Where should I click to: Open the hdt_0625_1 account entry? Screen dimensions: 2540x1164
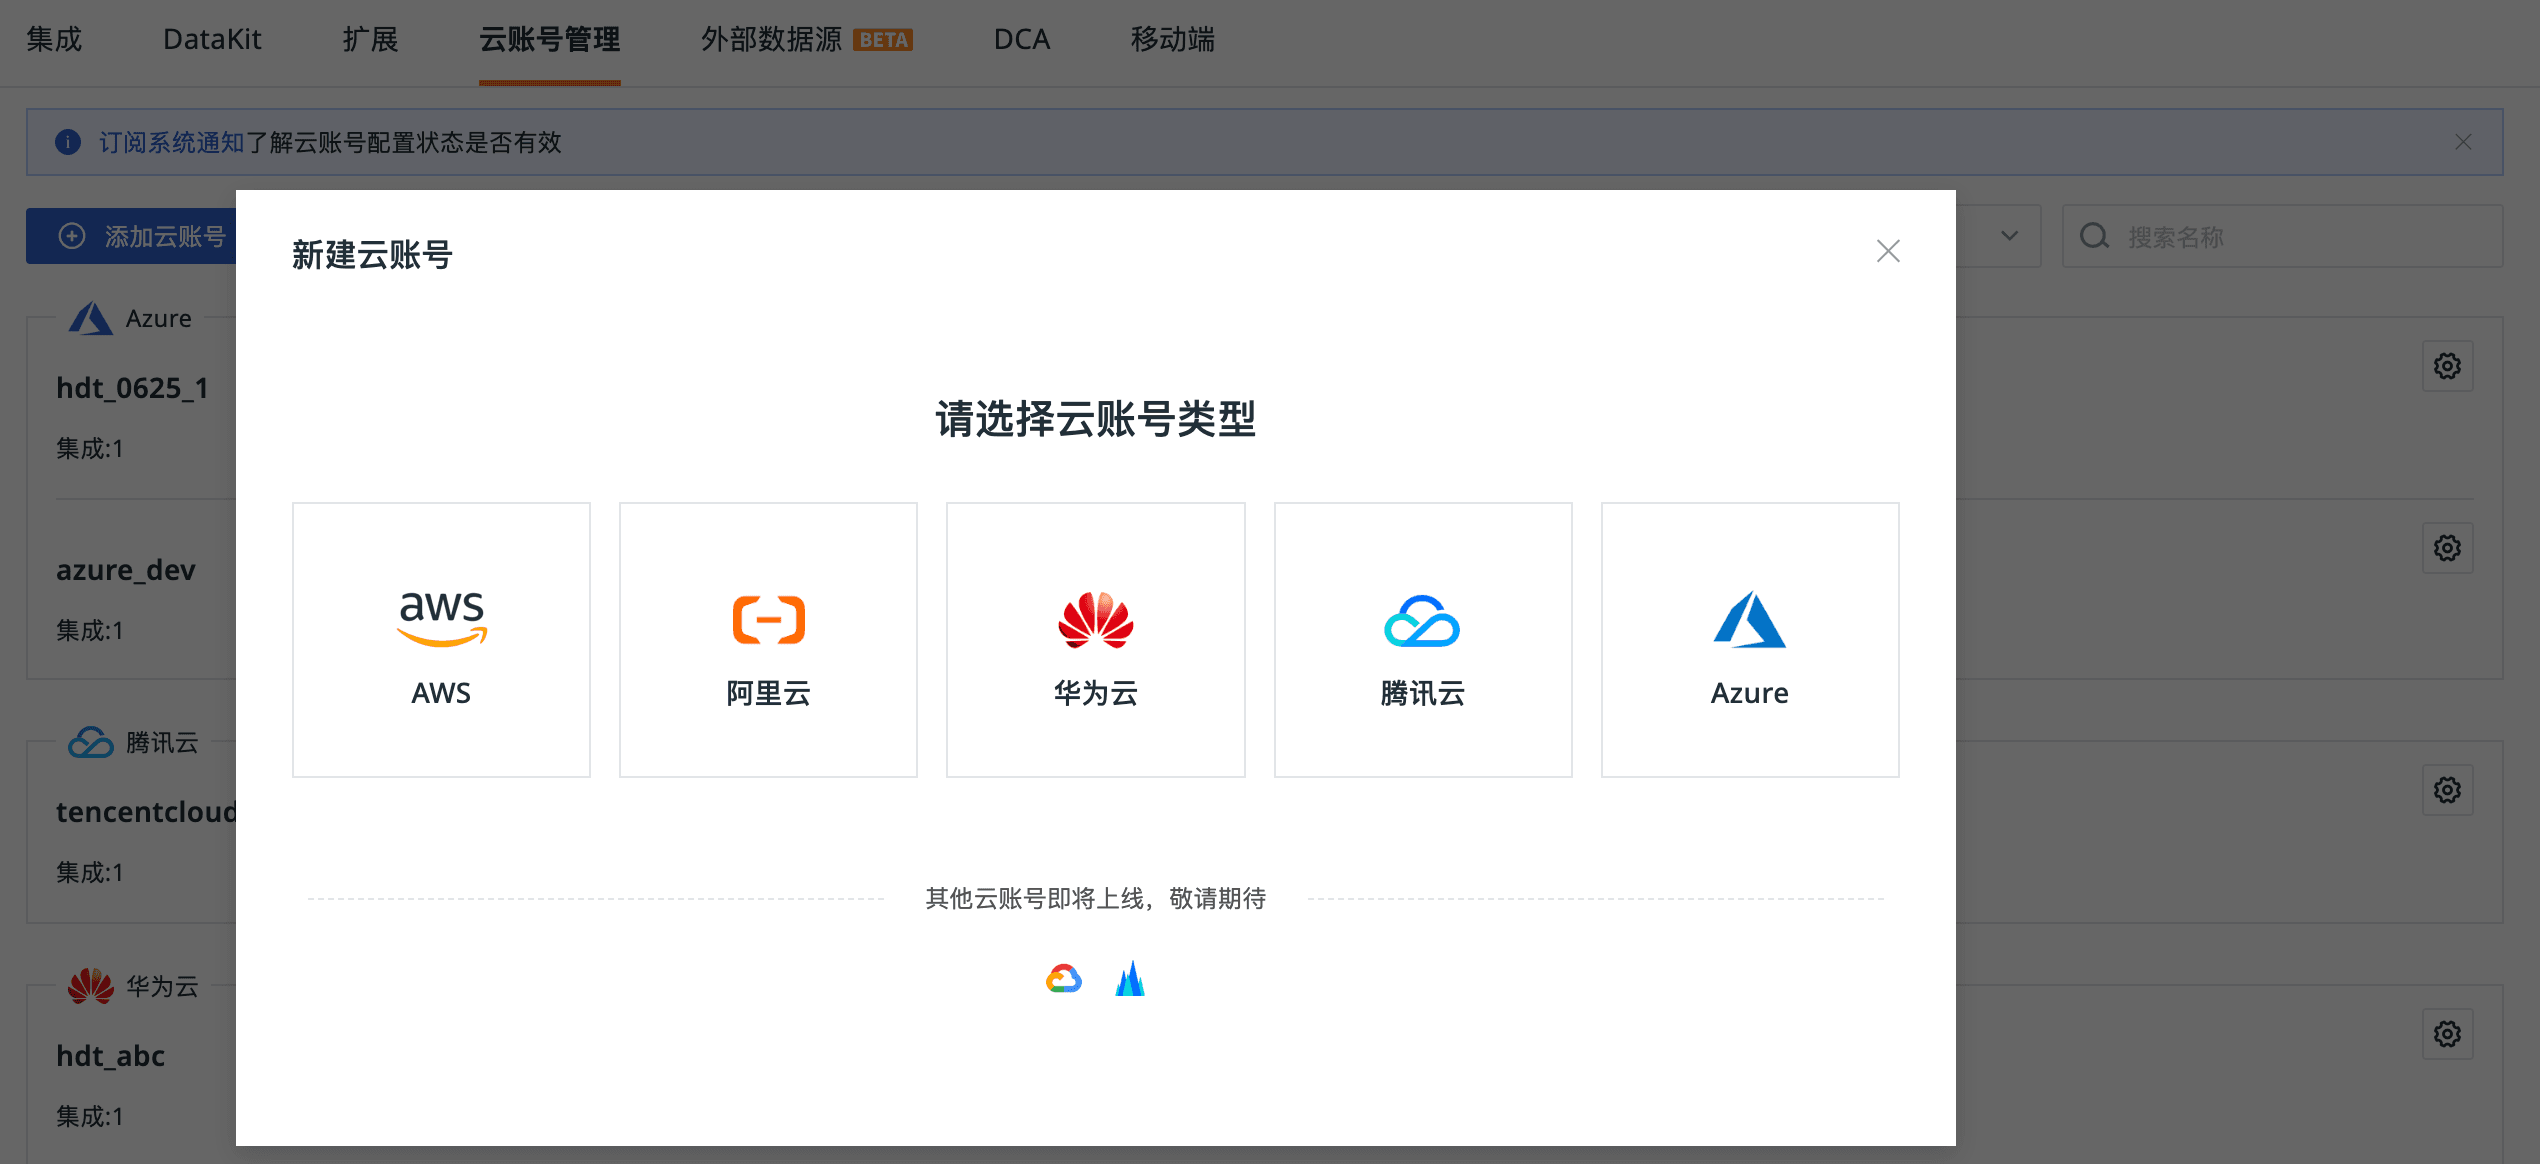pos(132,388)
